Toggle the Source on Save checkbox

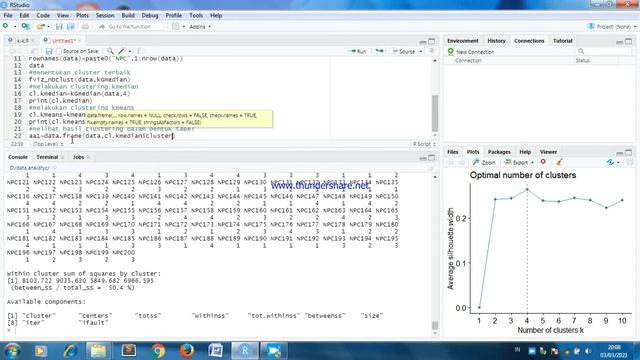point(59,51)
